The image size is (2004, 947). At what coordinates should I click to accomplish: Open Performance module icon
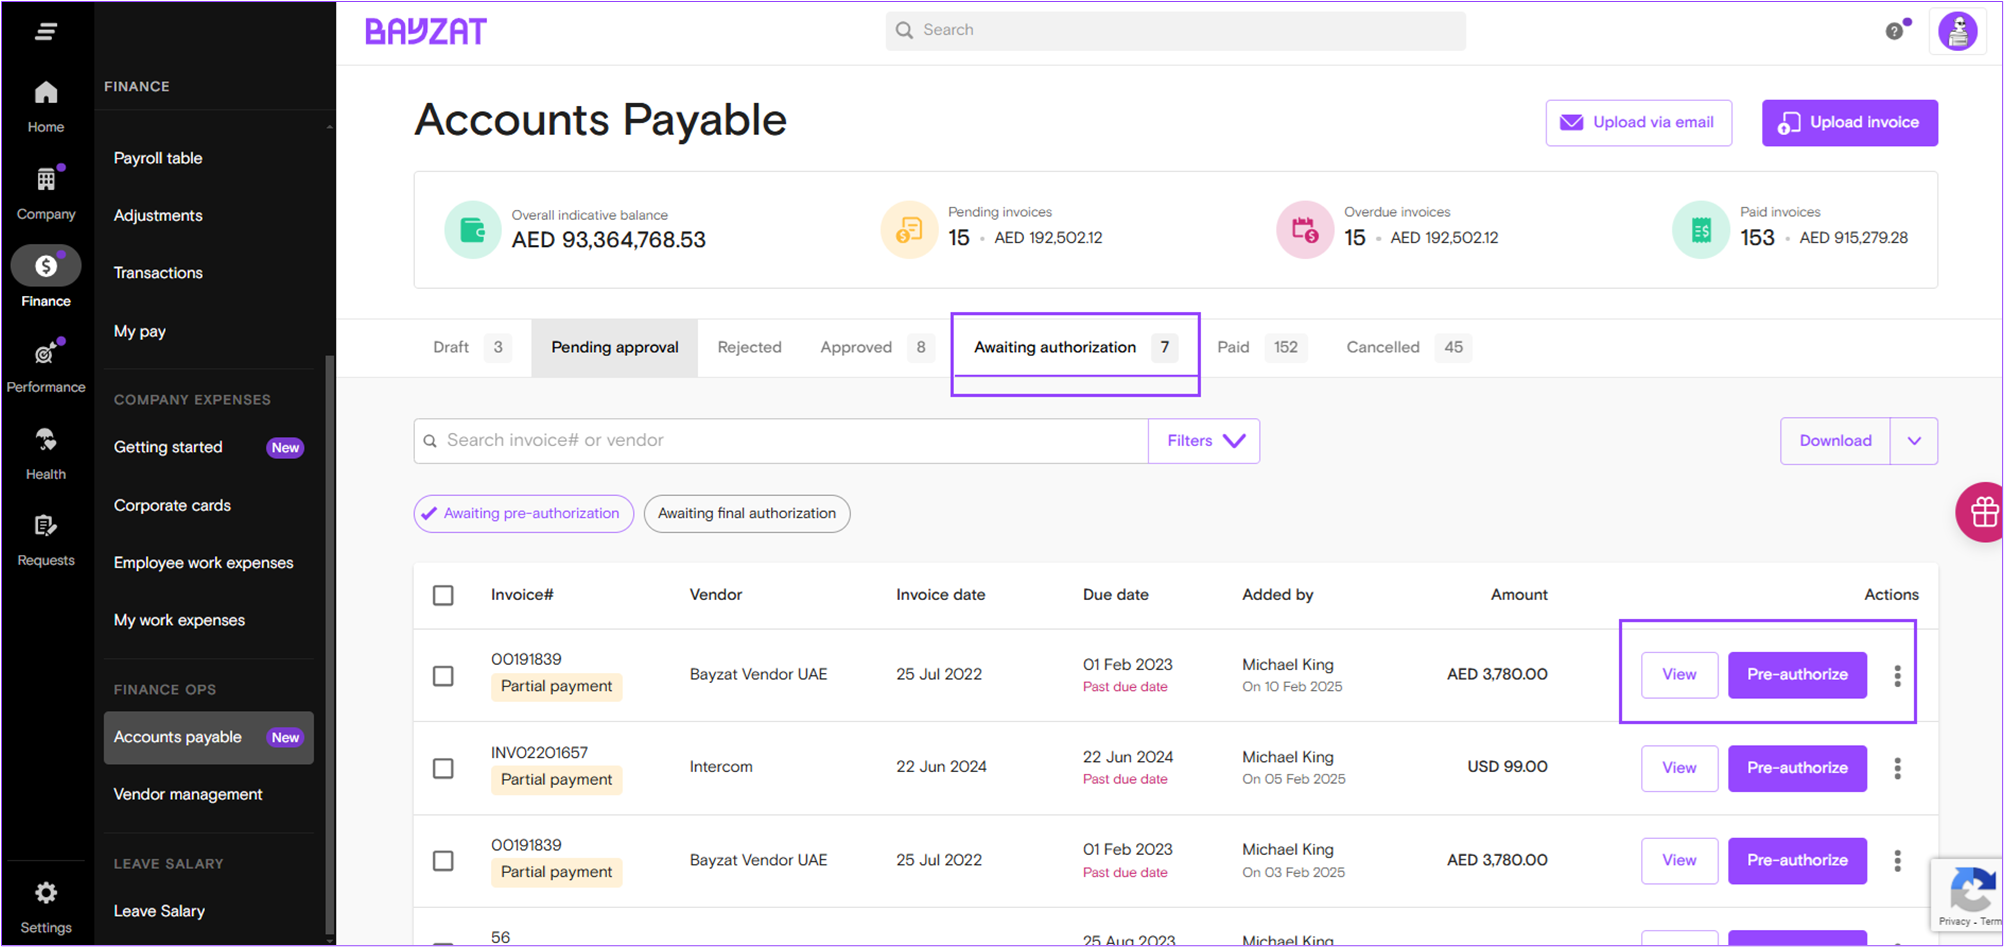pyautogui.click(x=46, y=365)
